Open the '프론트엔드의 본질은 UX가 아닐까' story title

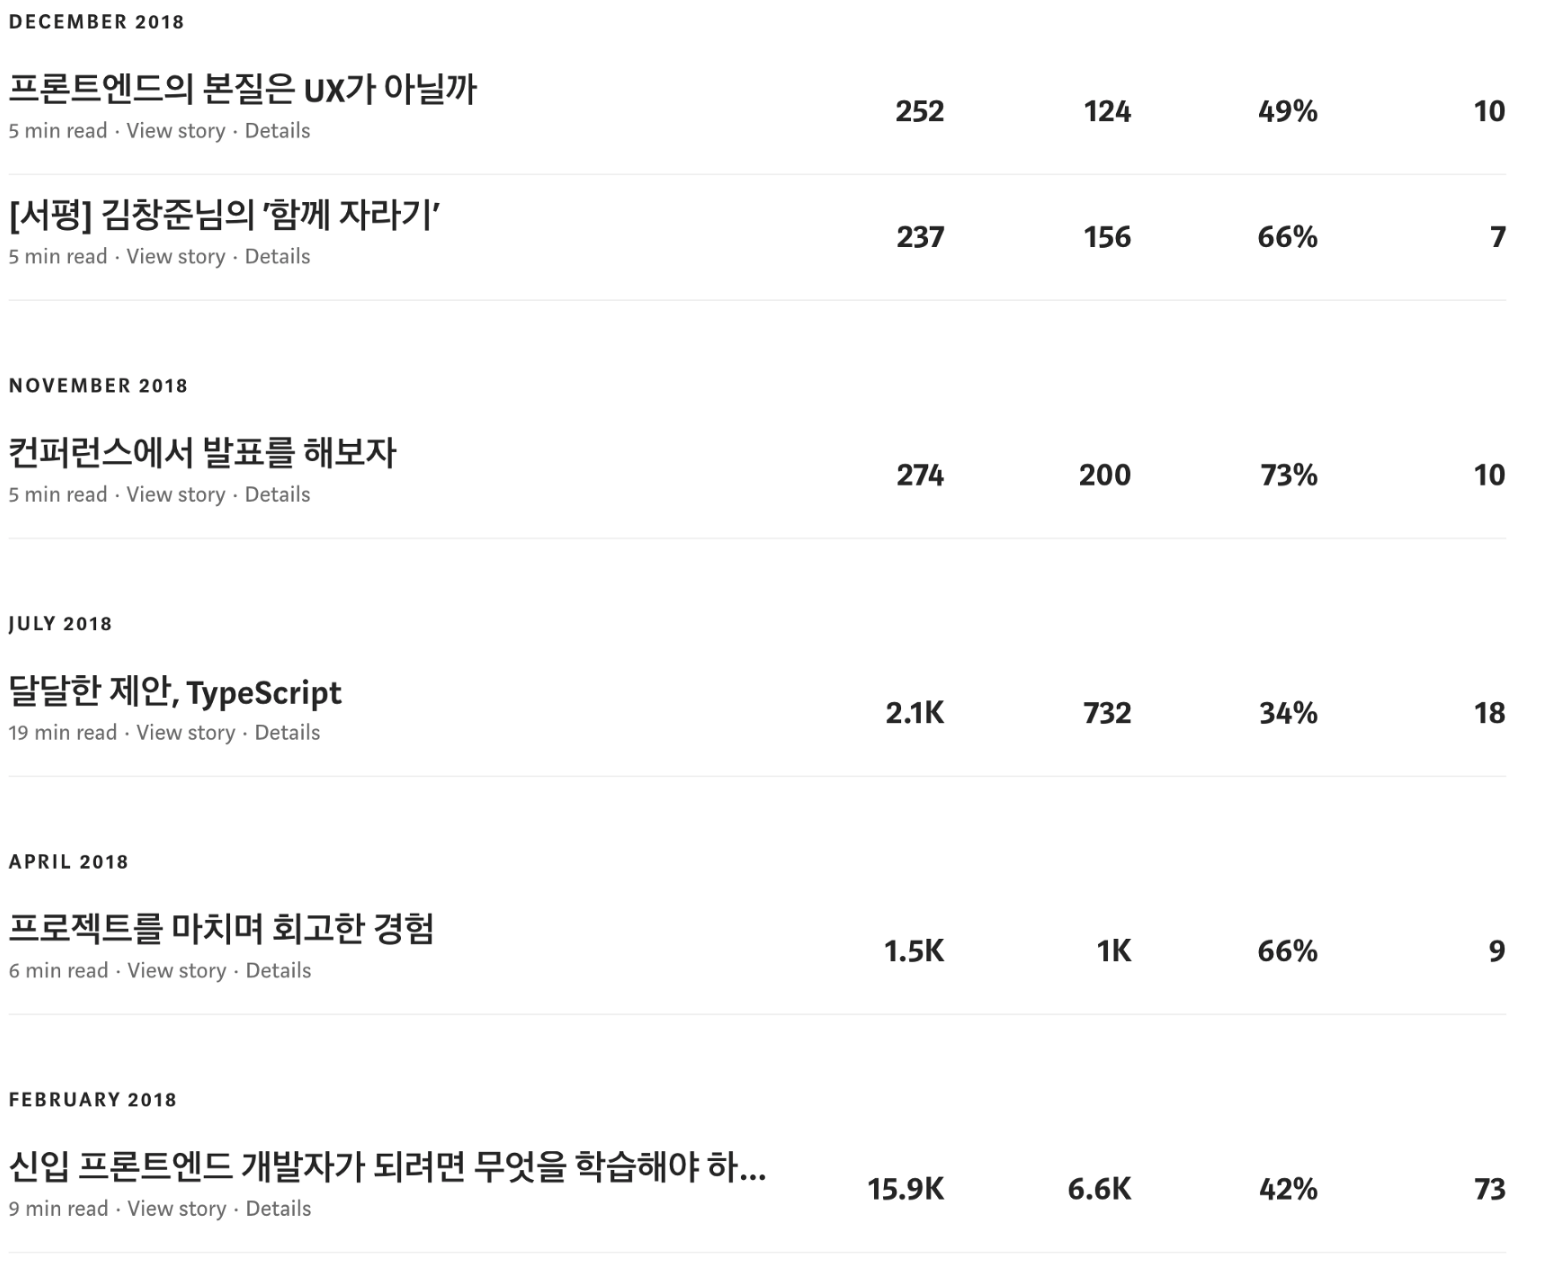pyautogui.click(x=243, y=90)
